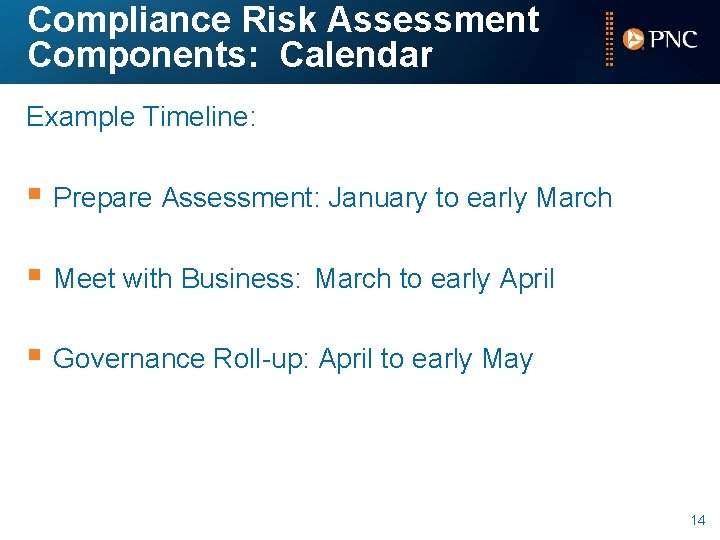Select the March to early April text
The image size is (720, 540).
click(x=435, y=279)
